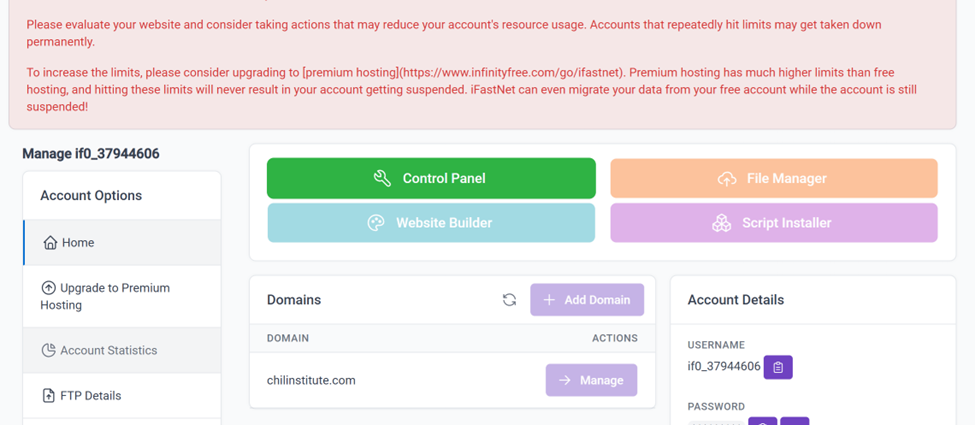Click the wrench icon on Control Panel
The height and width of the screenshot is (425, 975).
coord(382,178)
